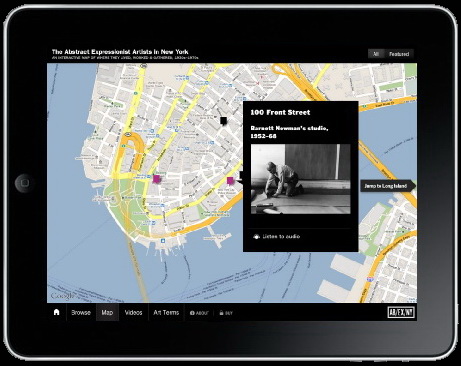Image resolution: width=461 pixels, height=366 pixels.
Task: Tap the black marker at popup edge
Action: click(241, 176)
